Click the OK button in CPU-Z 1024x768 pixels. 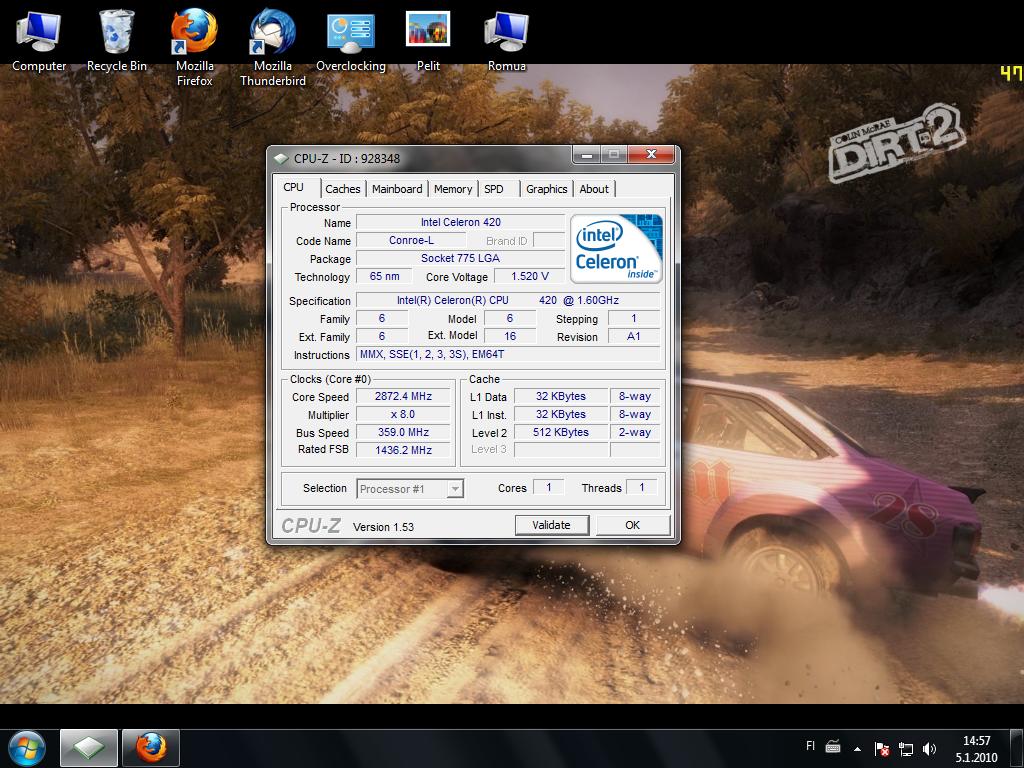click(633, 525)
